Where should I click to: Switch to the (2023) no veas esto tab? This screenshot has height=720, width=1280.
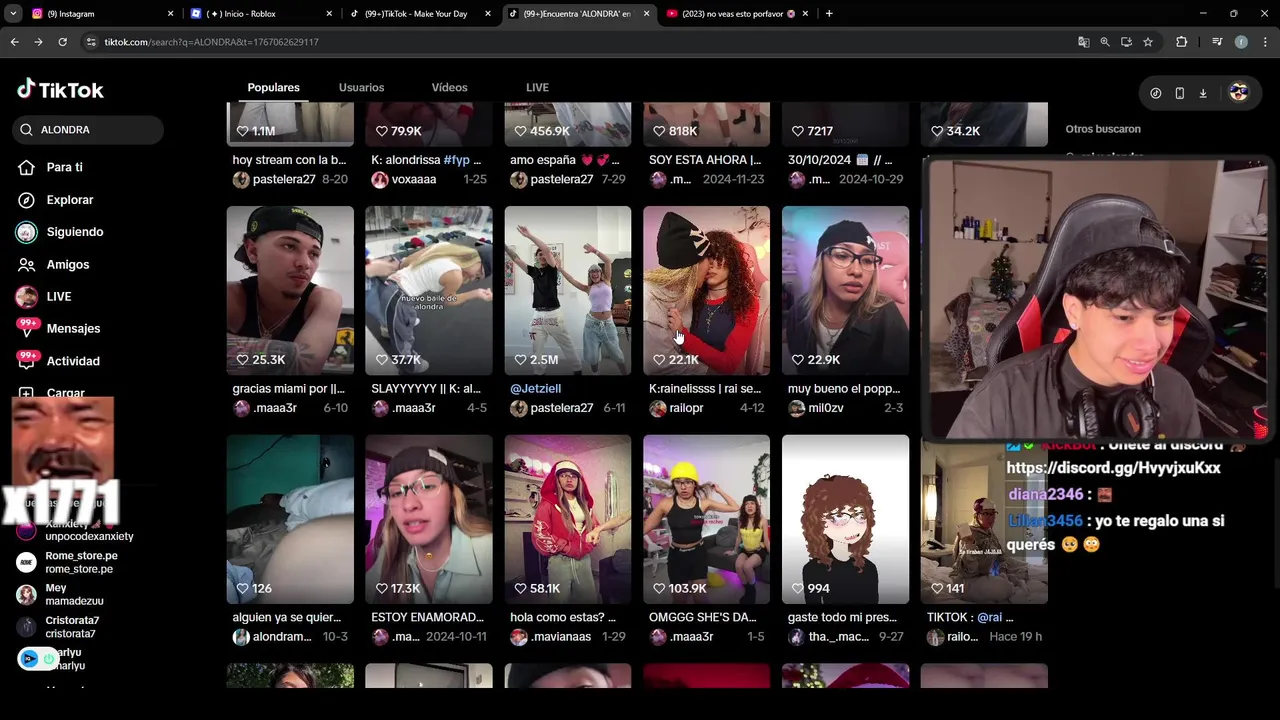point(740,14)
